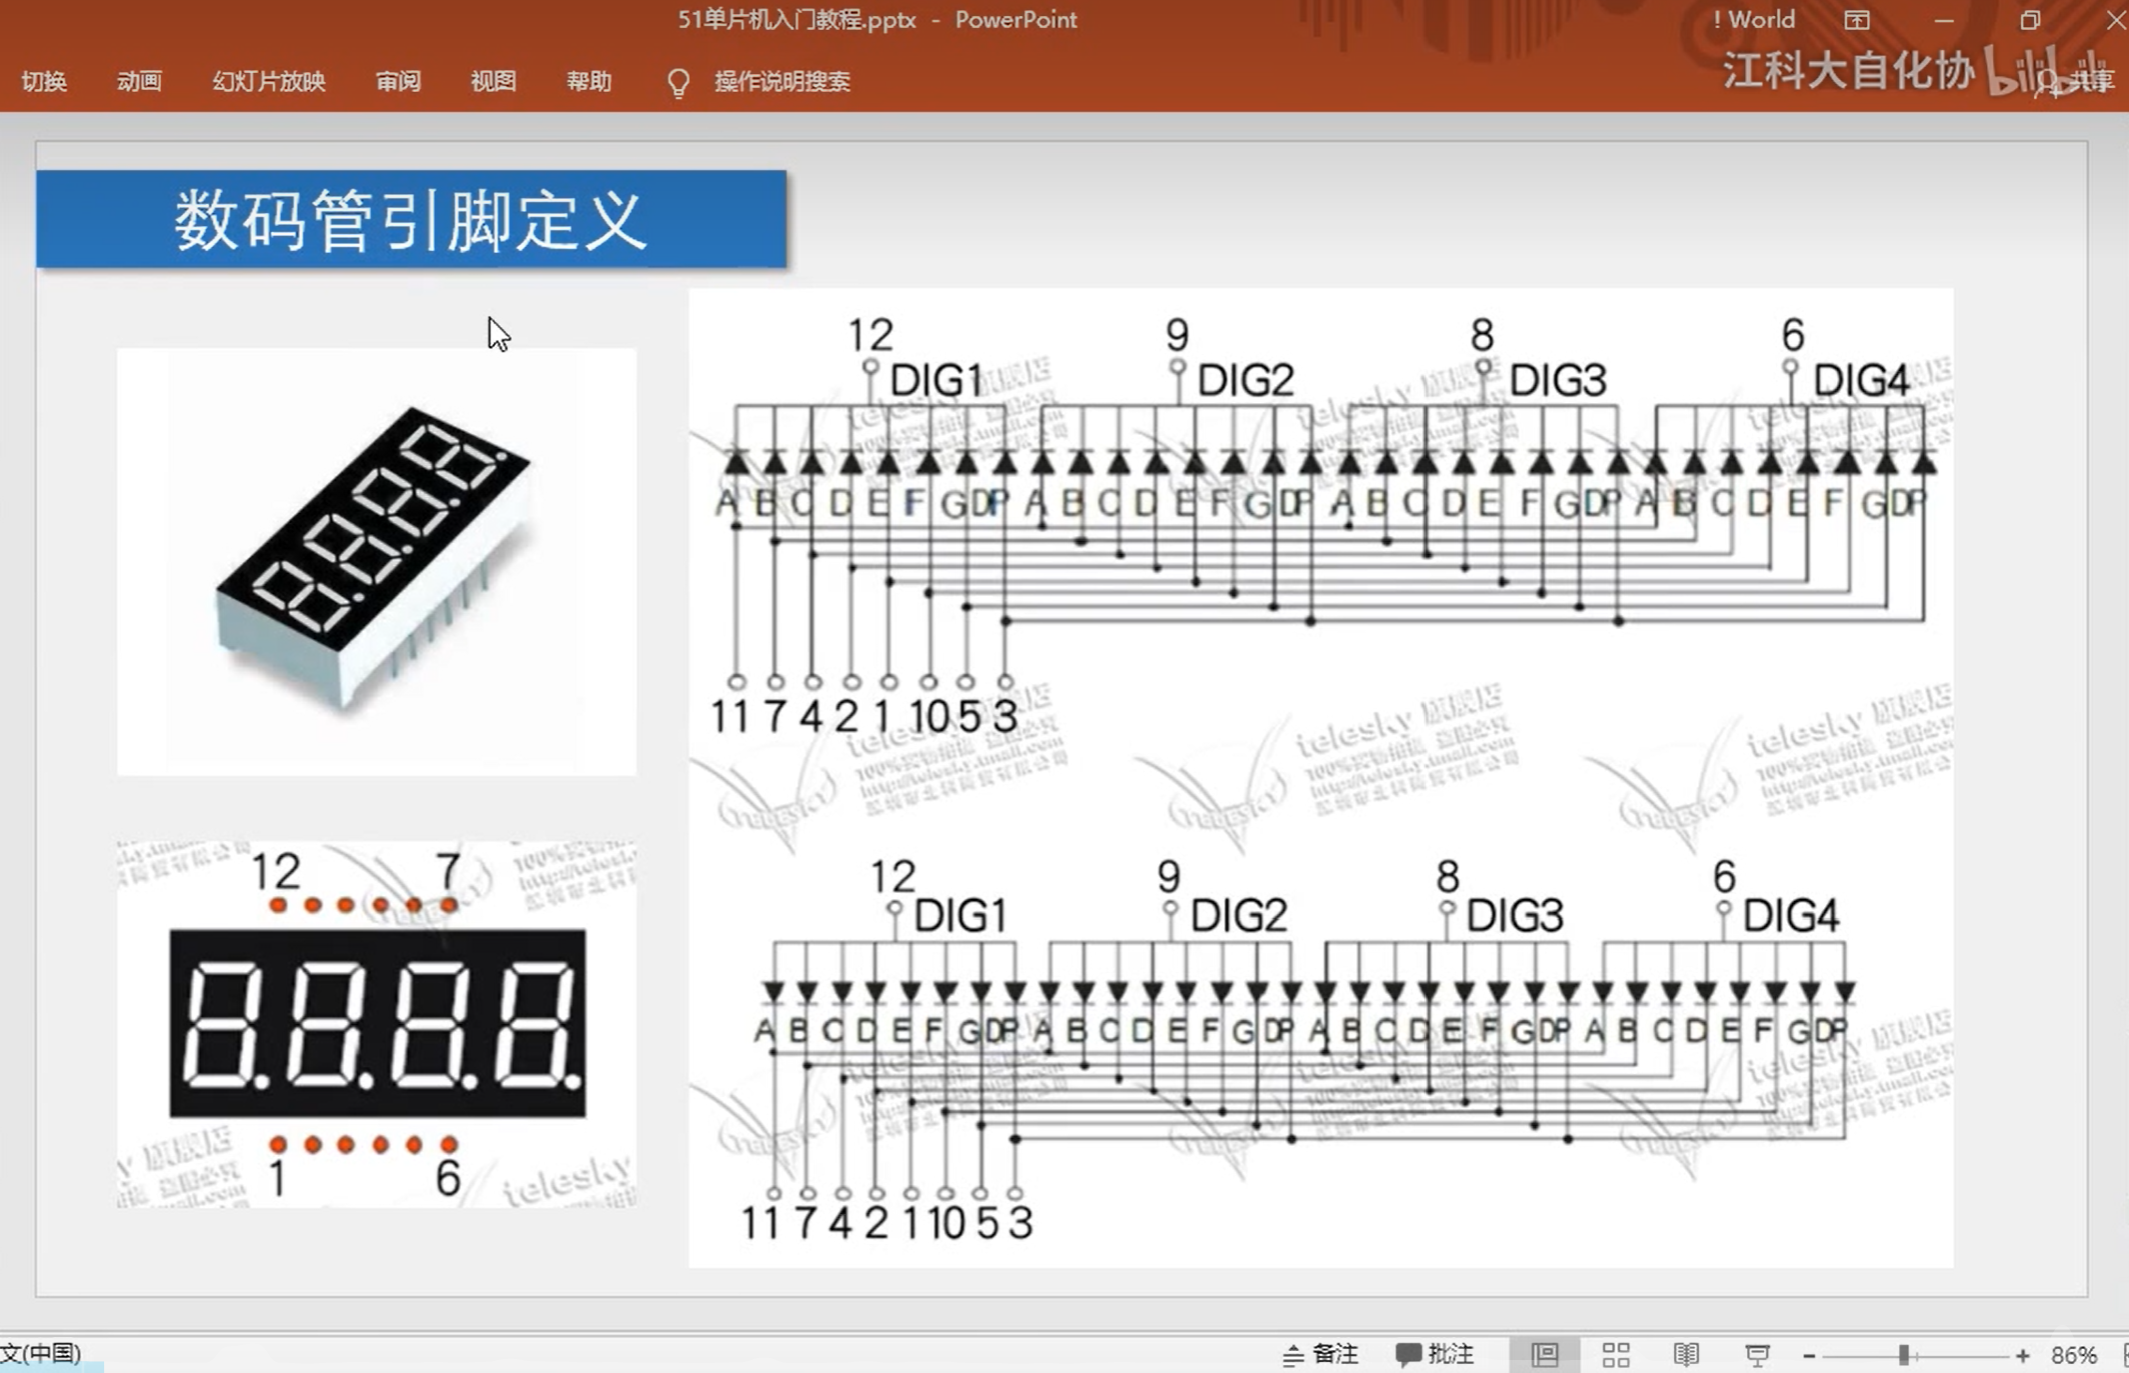Click the zoom slider handle
This screenshot has width=2129, height=1373.
[x=1904, y=1355]
